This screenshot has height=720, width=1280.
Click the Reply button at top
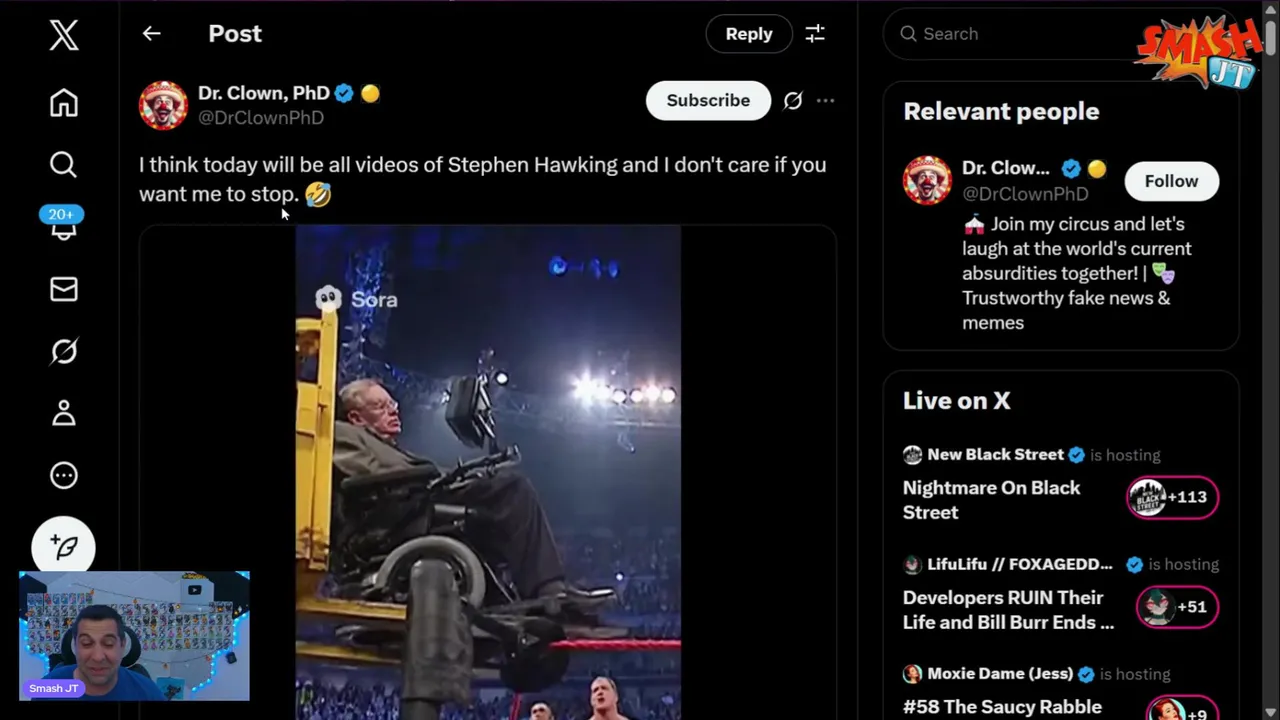[748, 34]
